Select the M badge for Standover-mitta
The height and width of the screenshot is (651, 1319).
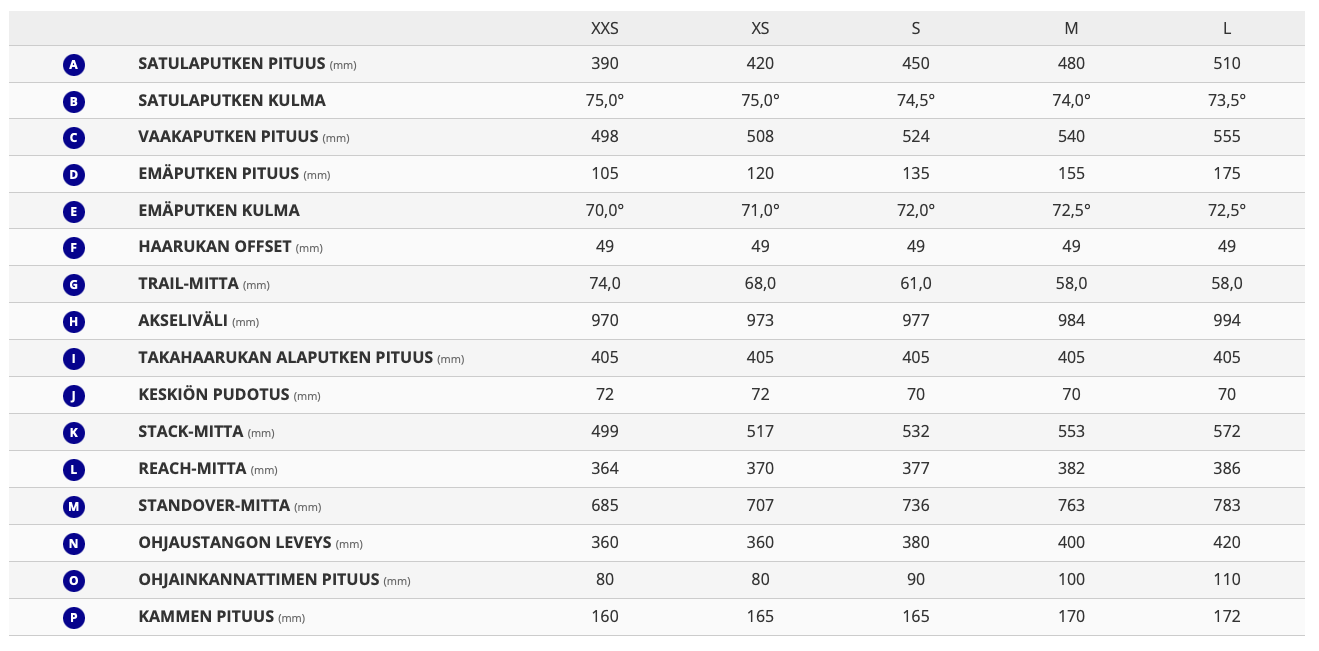(x=73, y=507)
